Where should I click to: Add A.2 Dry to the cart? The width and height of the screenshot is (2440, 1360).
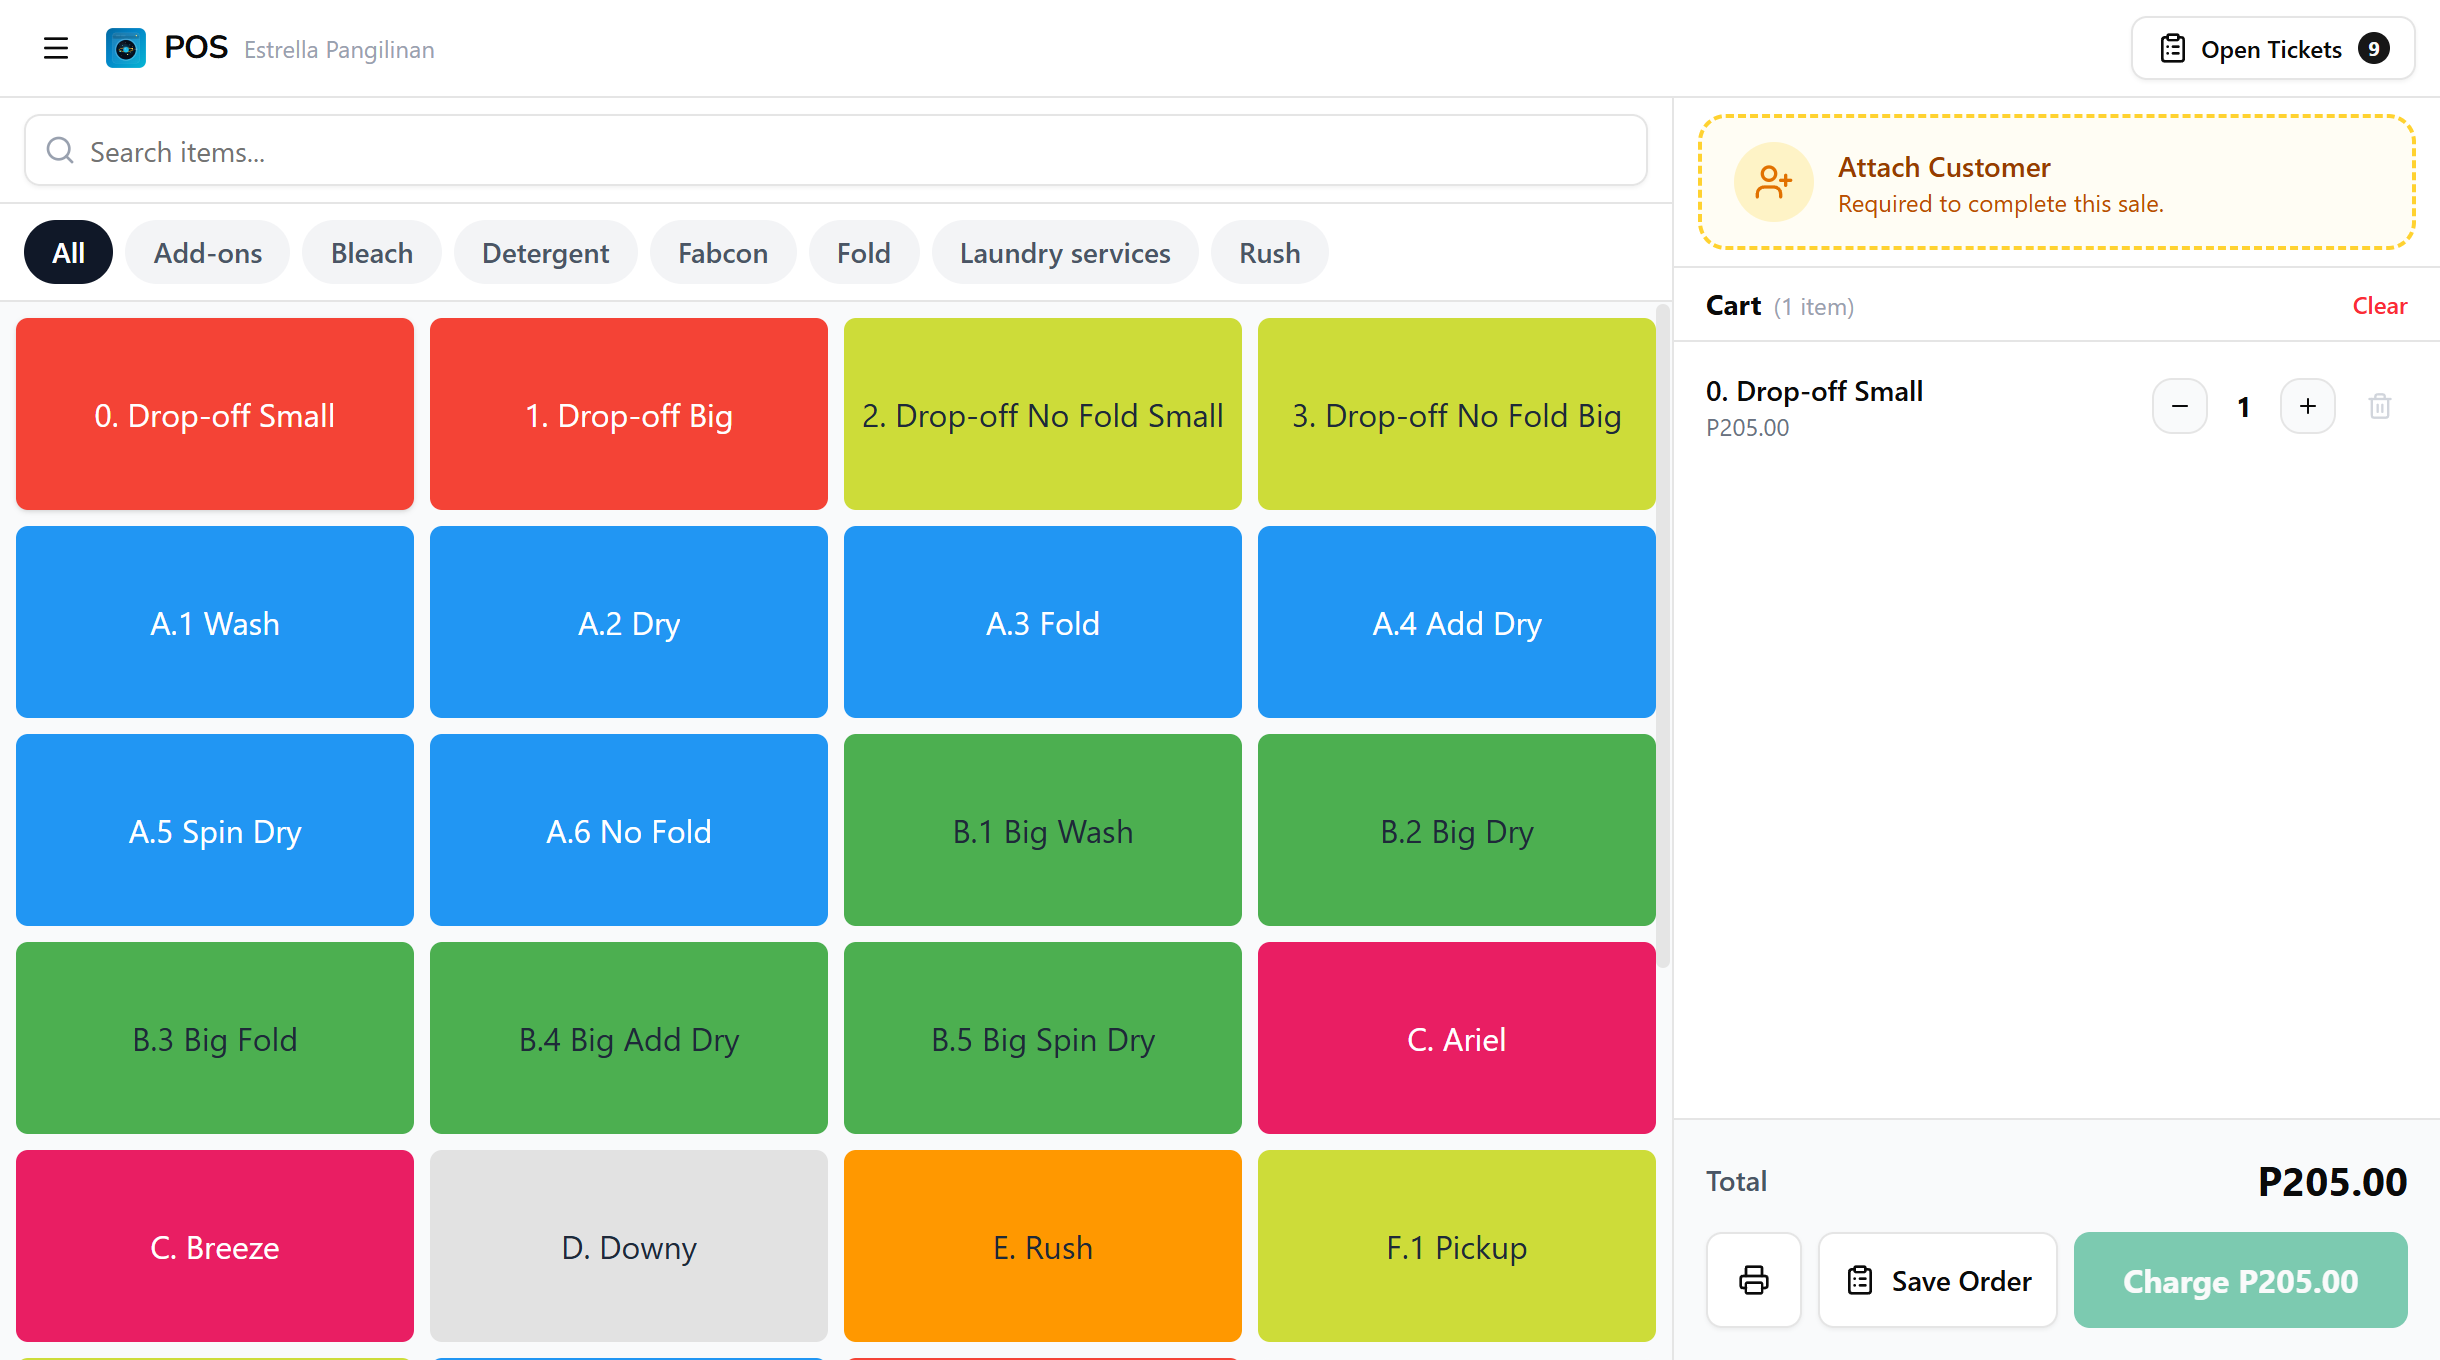629,622
